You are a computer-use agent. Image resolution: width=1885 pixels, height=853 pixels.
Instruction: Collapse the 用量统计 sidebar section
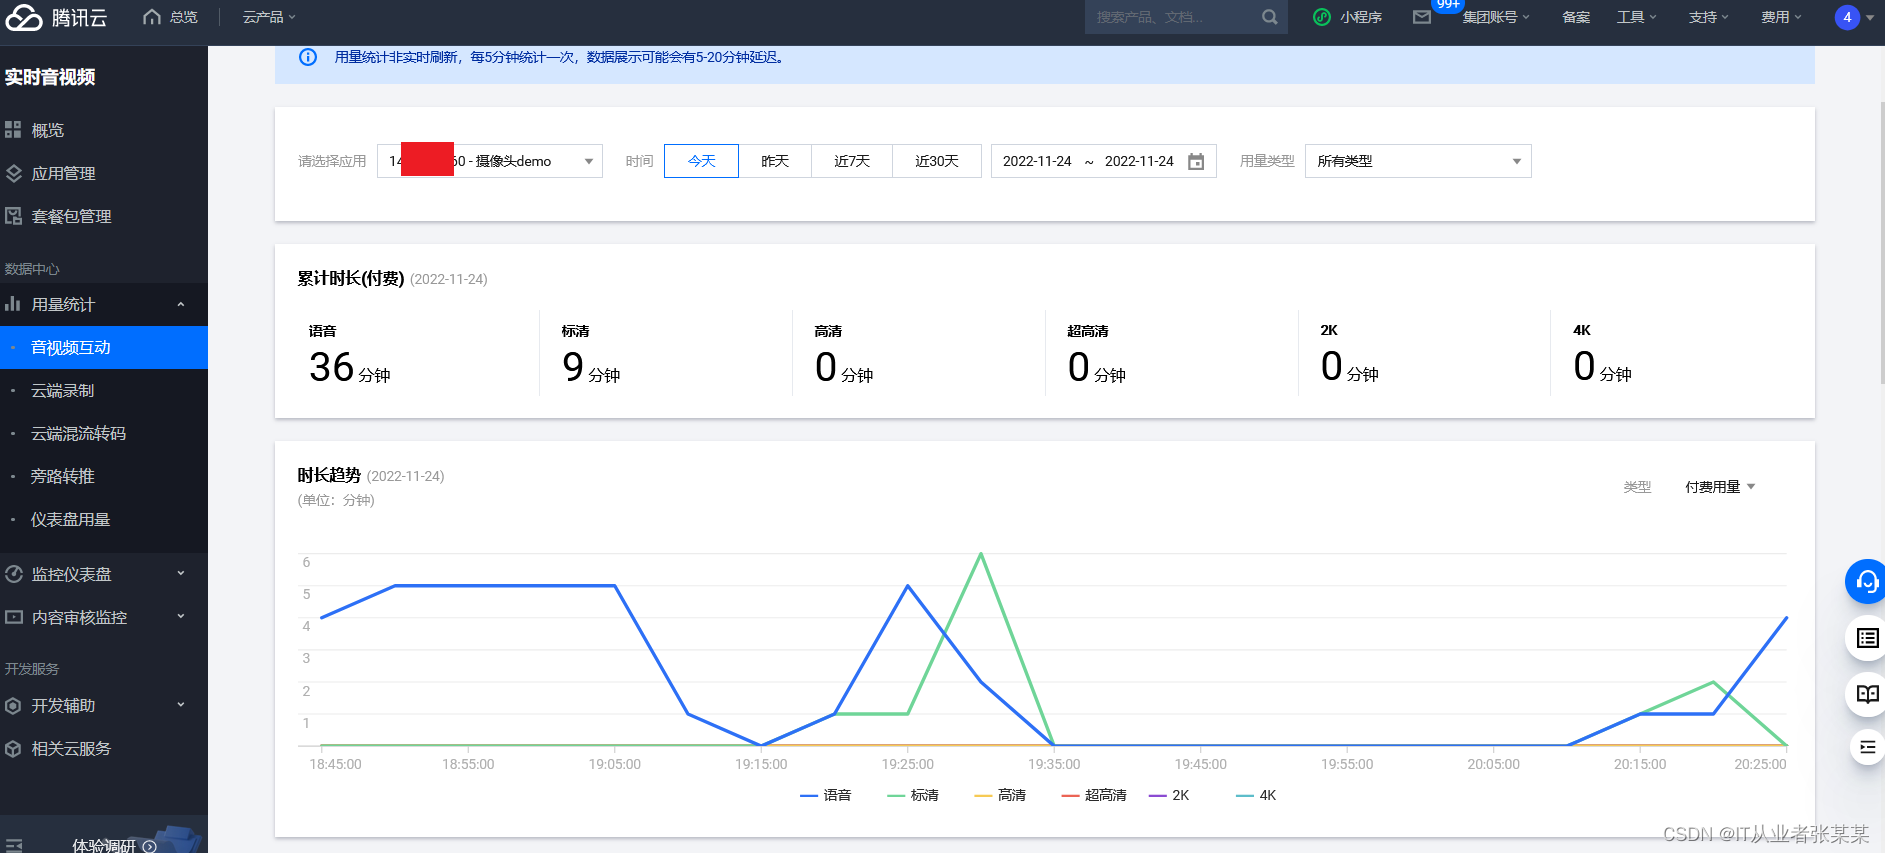(104, 304)
